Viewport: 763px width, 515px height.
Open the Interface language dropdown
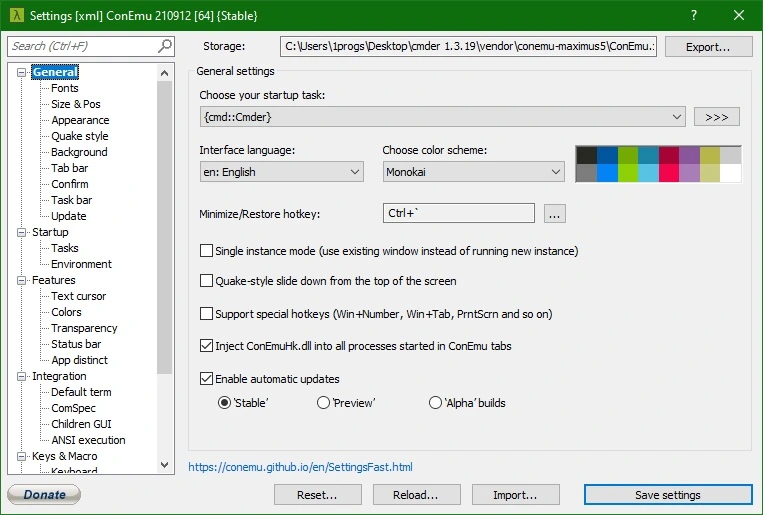pos(281,172)
